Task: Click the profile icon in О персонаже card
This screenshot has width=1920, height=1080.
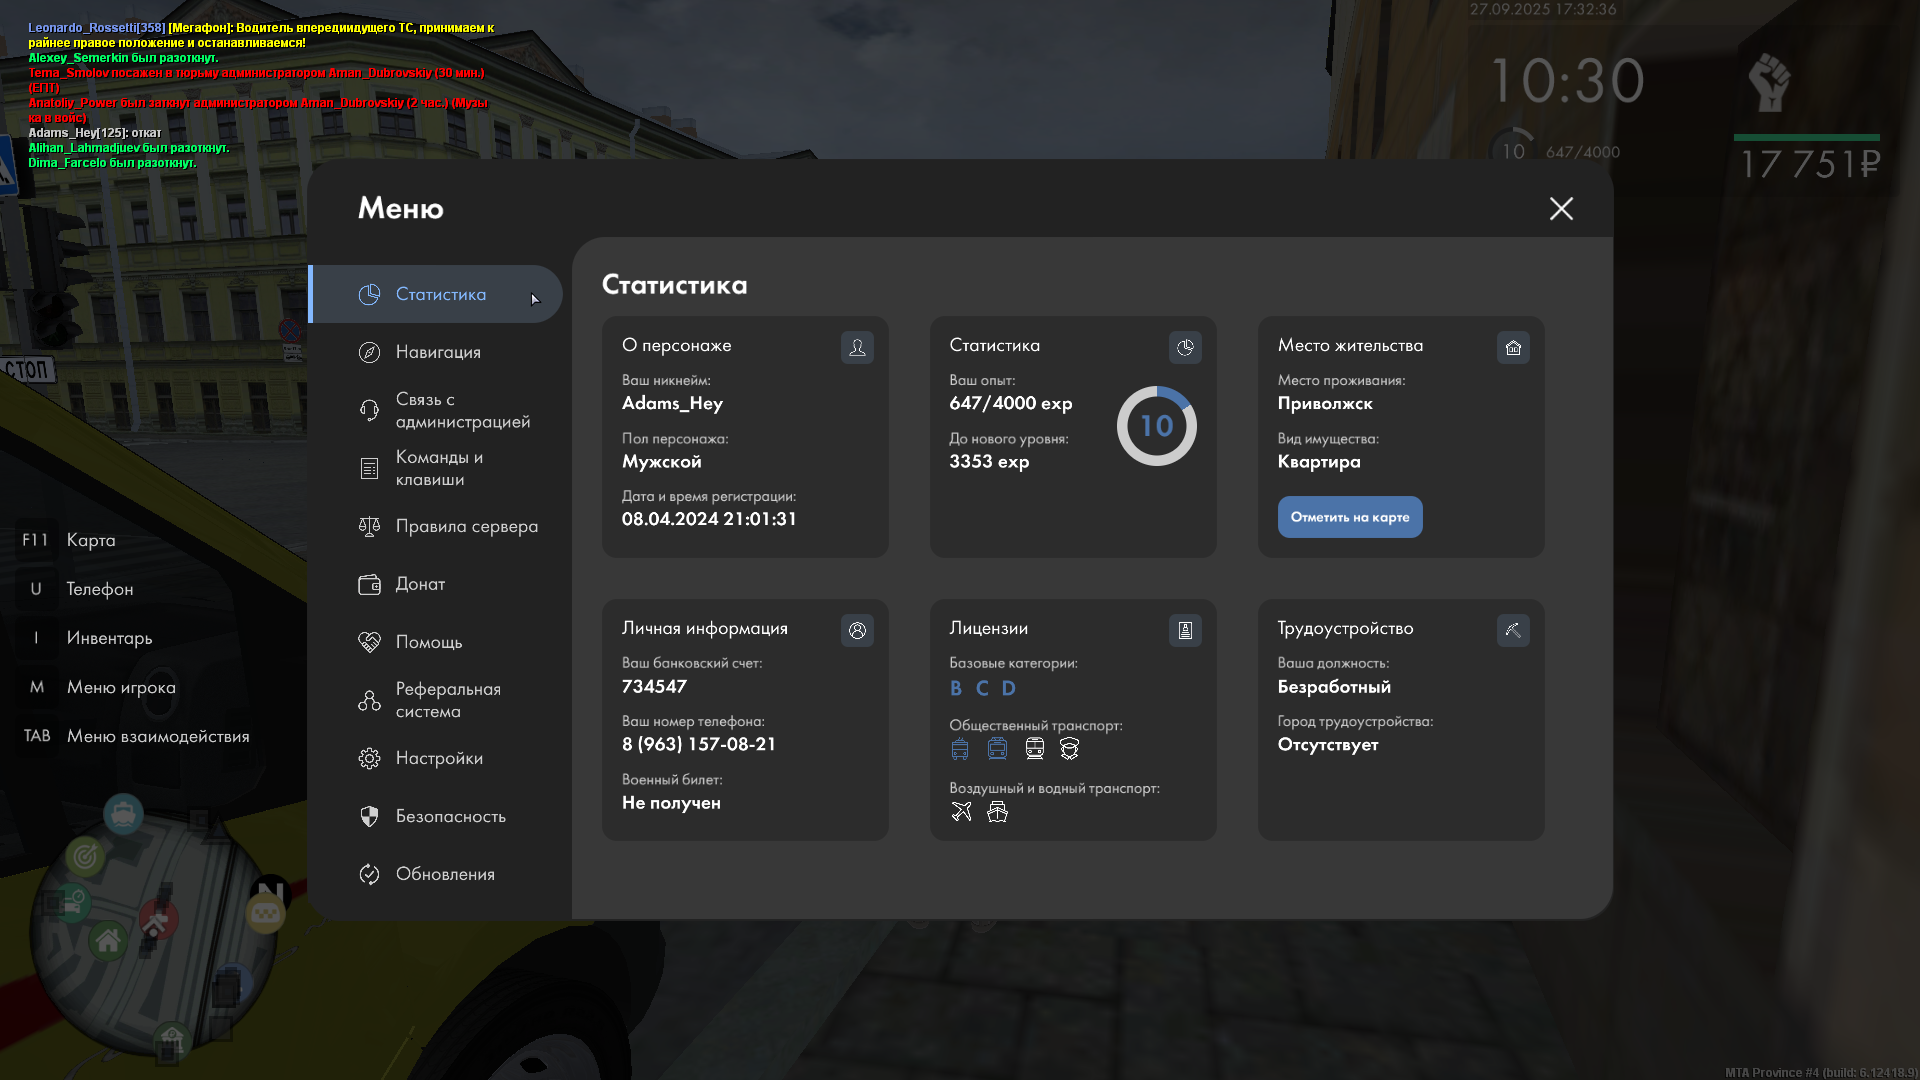Action: pyautogui.click(x=857, y=347)
